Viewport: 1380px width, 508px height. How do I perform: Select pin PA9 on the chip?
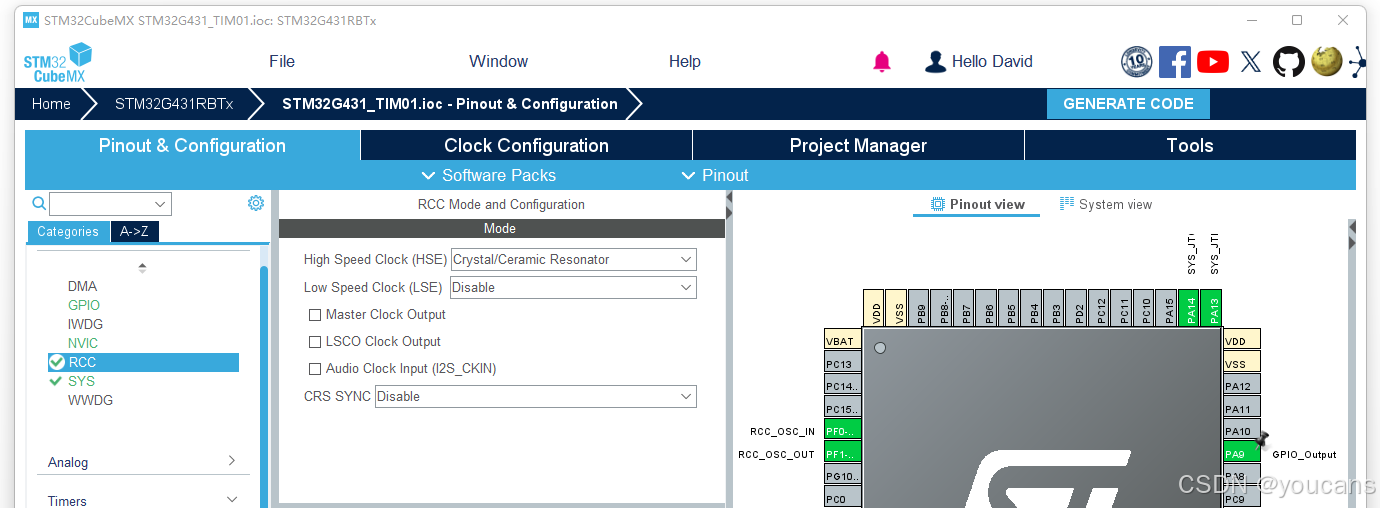pos(1242,452)
